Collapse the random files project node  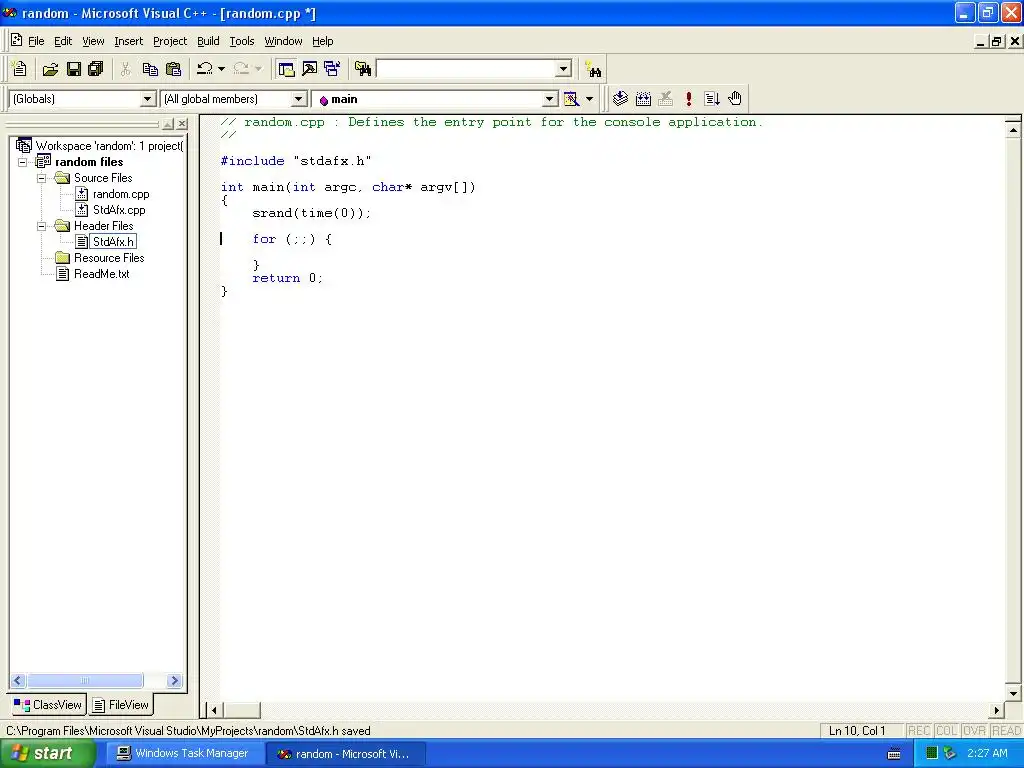point(23,162)
